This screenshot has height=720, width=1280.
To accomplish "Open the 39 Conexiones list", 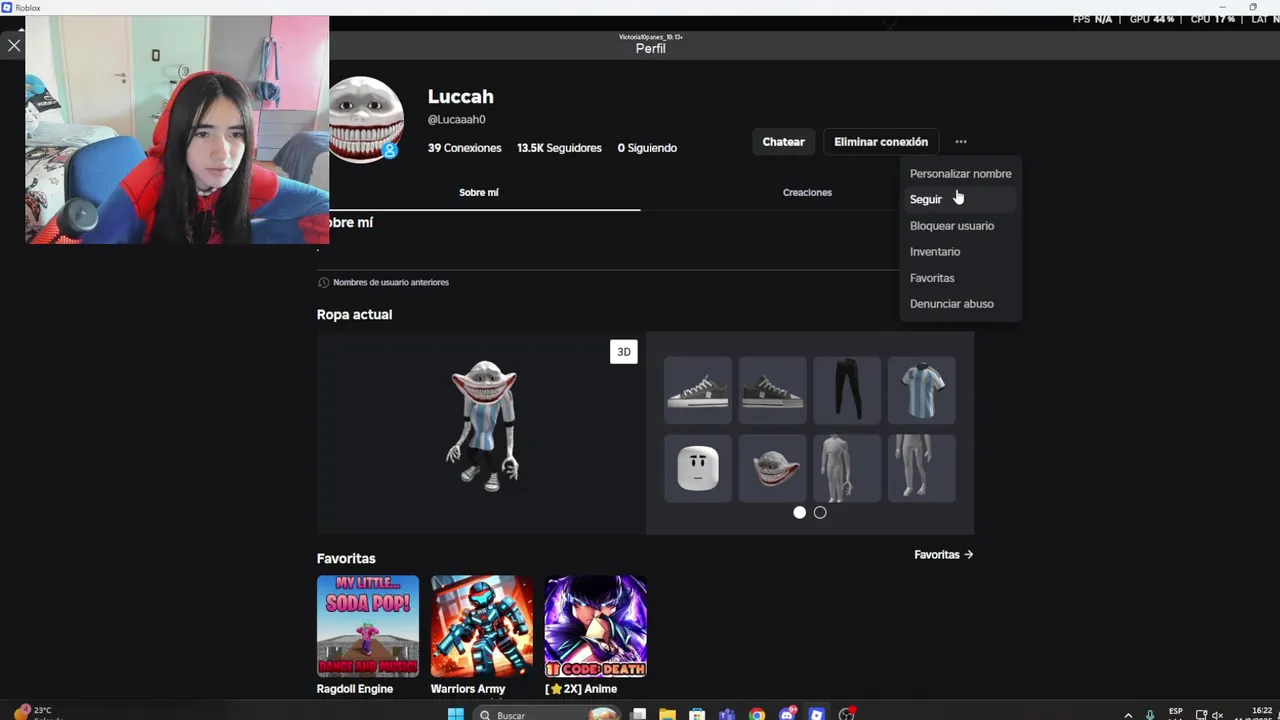I will [464, 148].
